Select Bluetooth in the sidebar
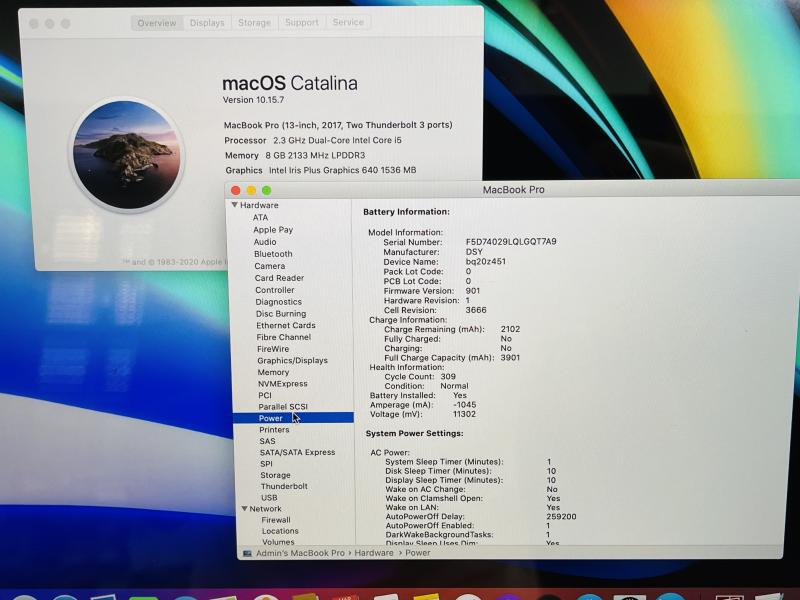 (x=273, y=254)
